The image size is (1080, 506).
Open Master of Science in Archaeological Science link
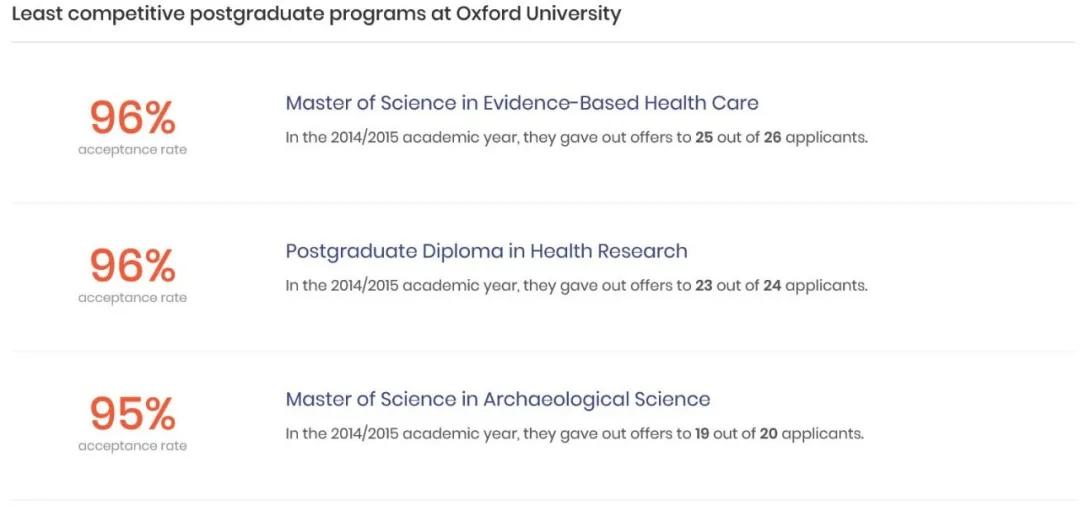click(498, 399)
